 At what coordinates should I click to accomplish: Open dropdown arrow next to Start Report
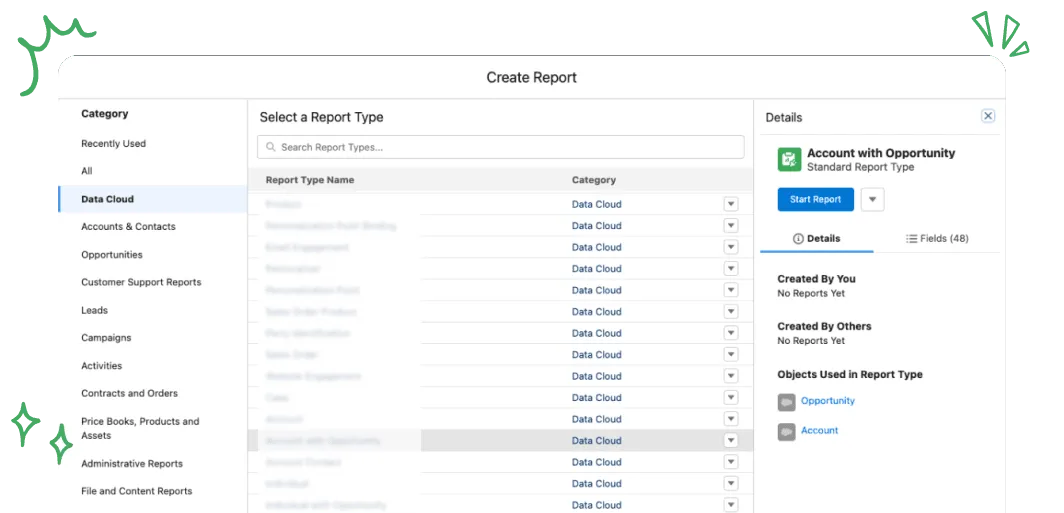tap(873, 200)
